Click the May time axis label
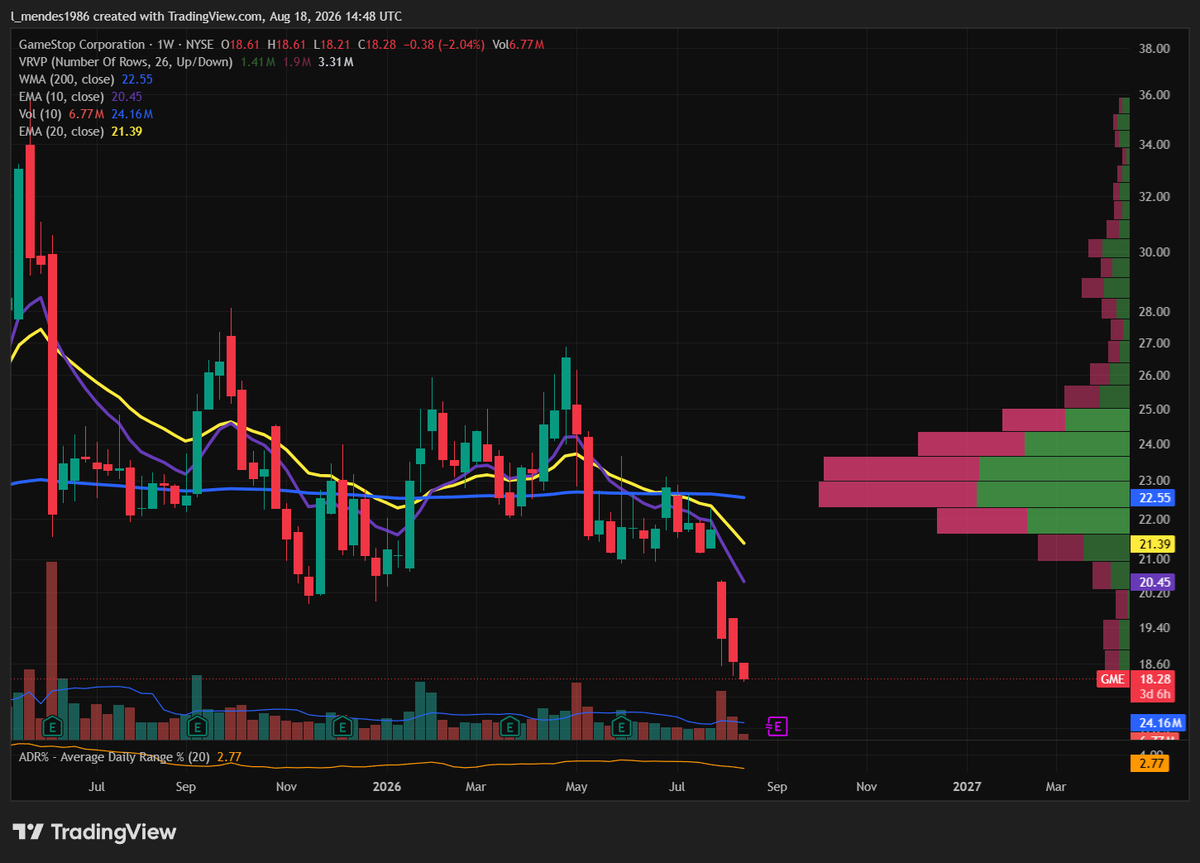The height and width of the screenshot is (863, 1200). 576,787
